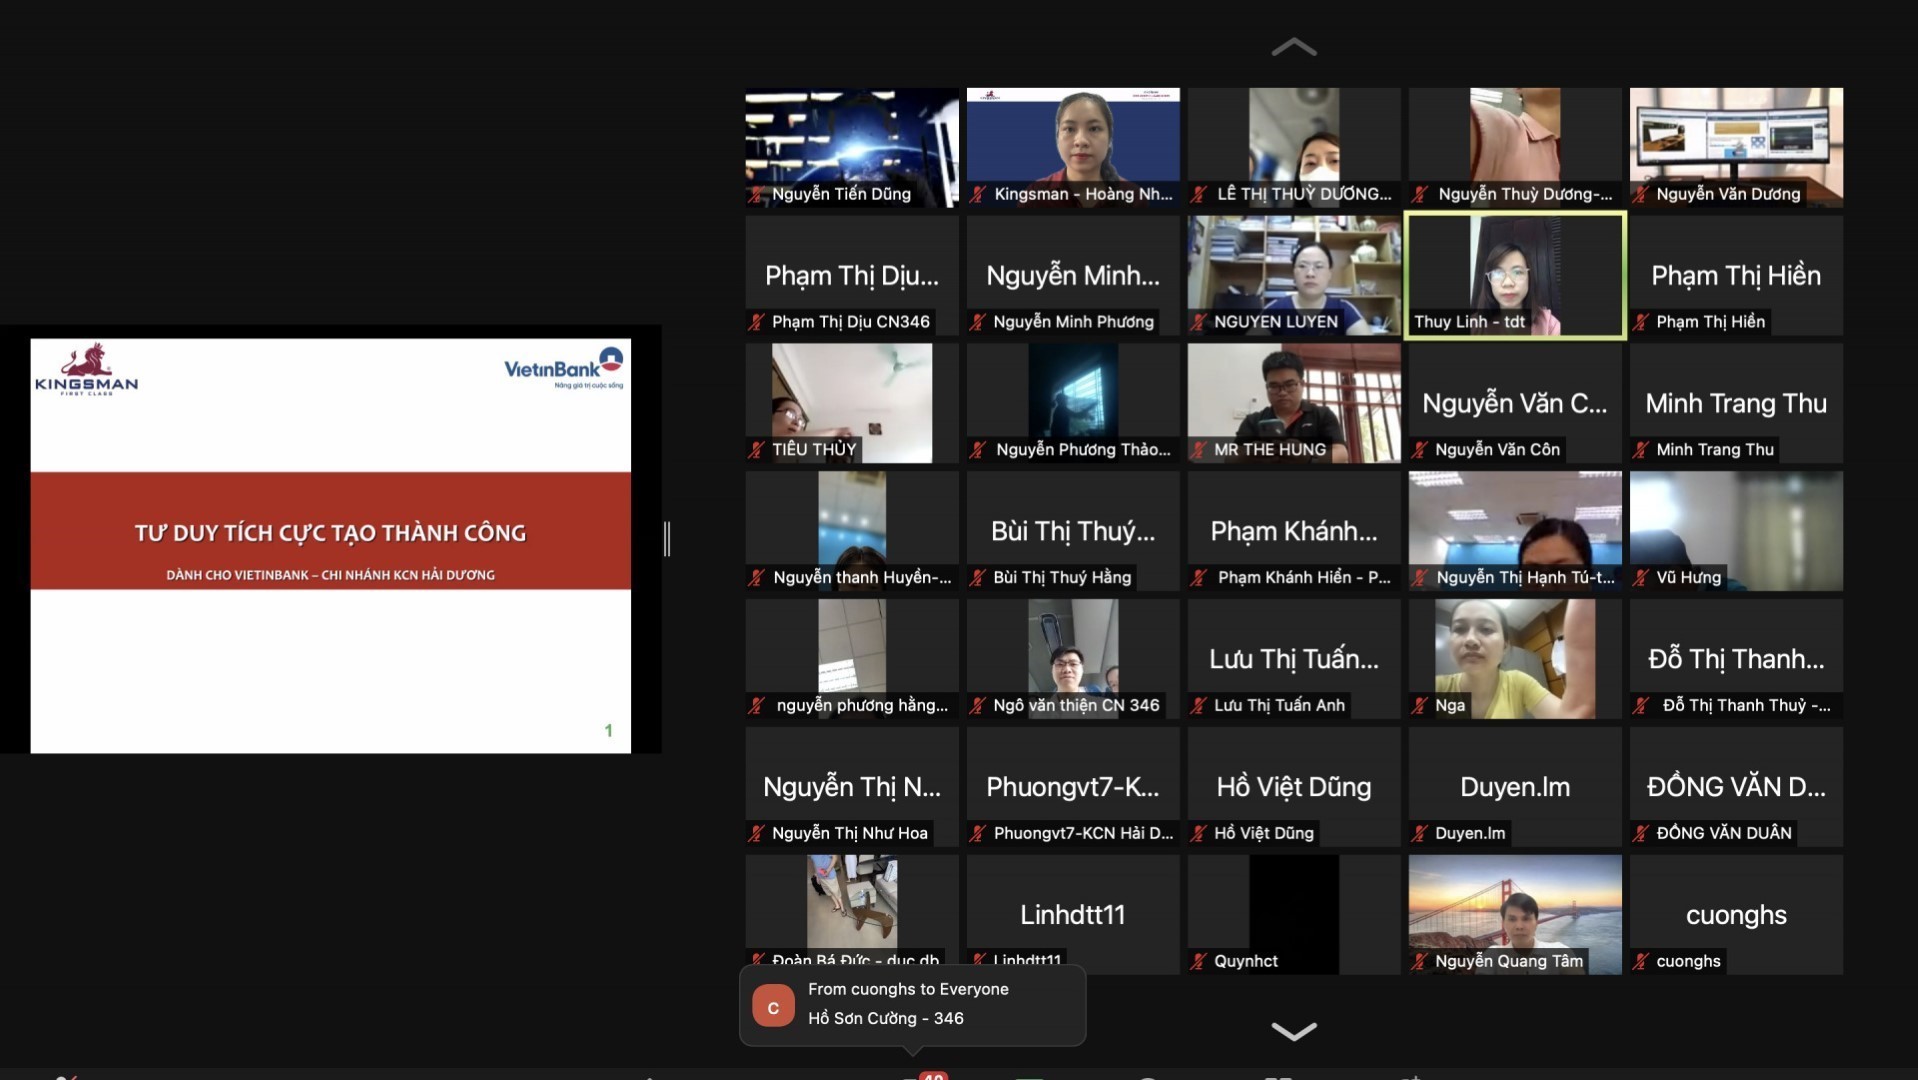This screenshot has height=1080, width=1918.
Task: Click muted mic icon next to NGUYEN LUYEN
Action: (x=1199, y=322)
